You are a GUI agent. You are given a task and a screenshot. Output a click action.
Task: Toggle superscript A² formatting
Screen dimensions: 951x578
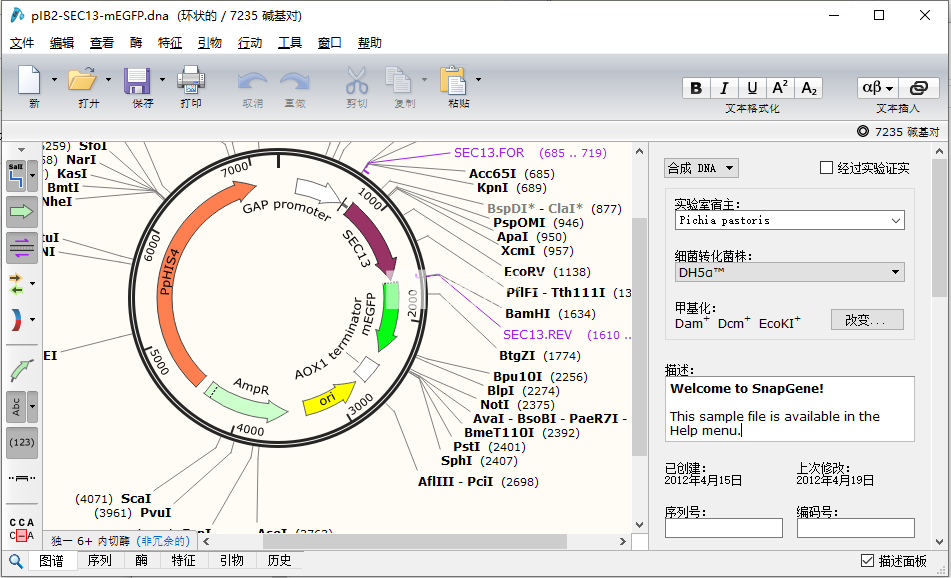781,88
